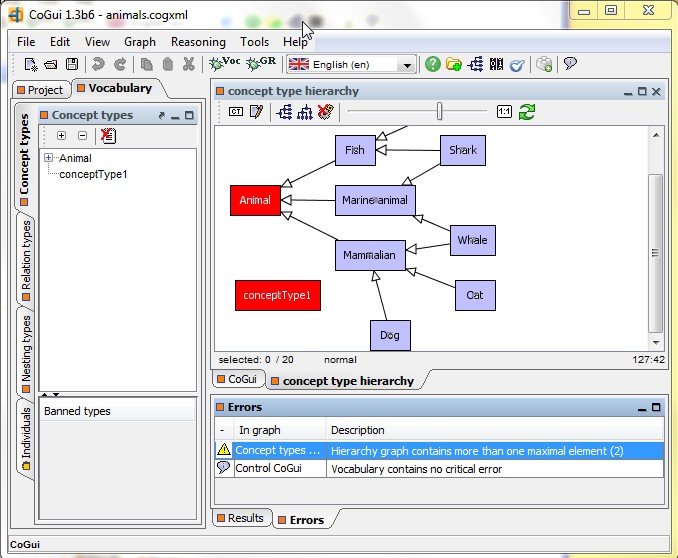Switch to the CoGui editor tab
The width and height of the screenshot is (678, 558).
(238, 379)
